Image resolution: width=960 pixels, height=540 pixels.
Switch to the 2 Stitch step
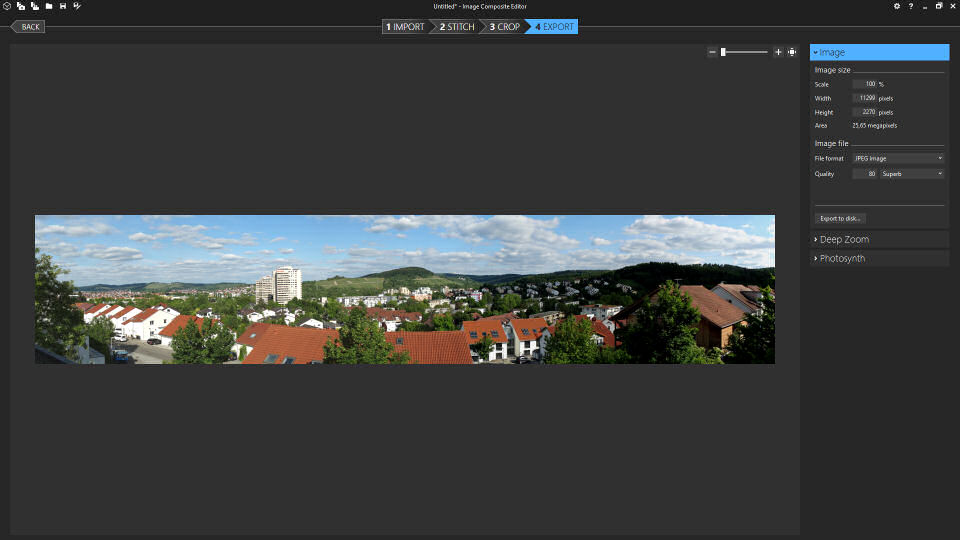coord(456,27)
